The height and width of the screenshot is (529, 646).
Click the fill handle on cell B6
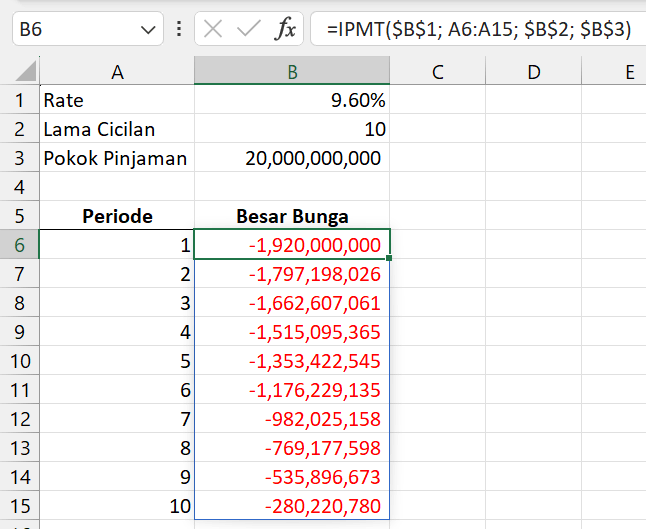tap(389, 258)
